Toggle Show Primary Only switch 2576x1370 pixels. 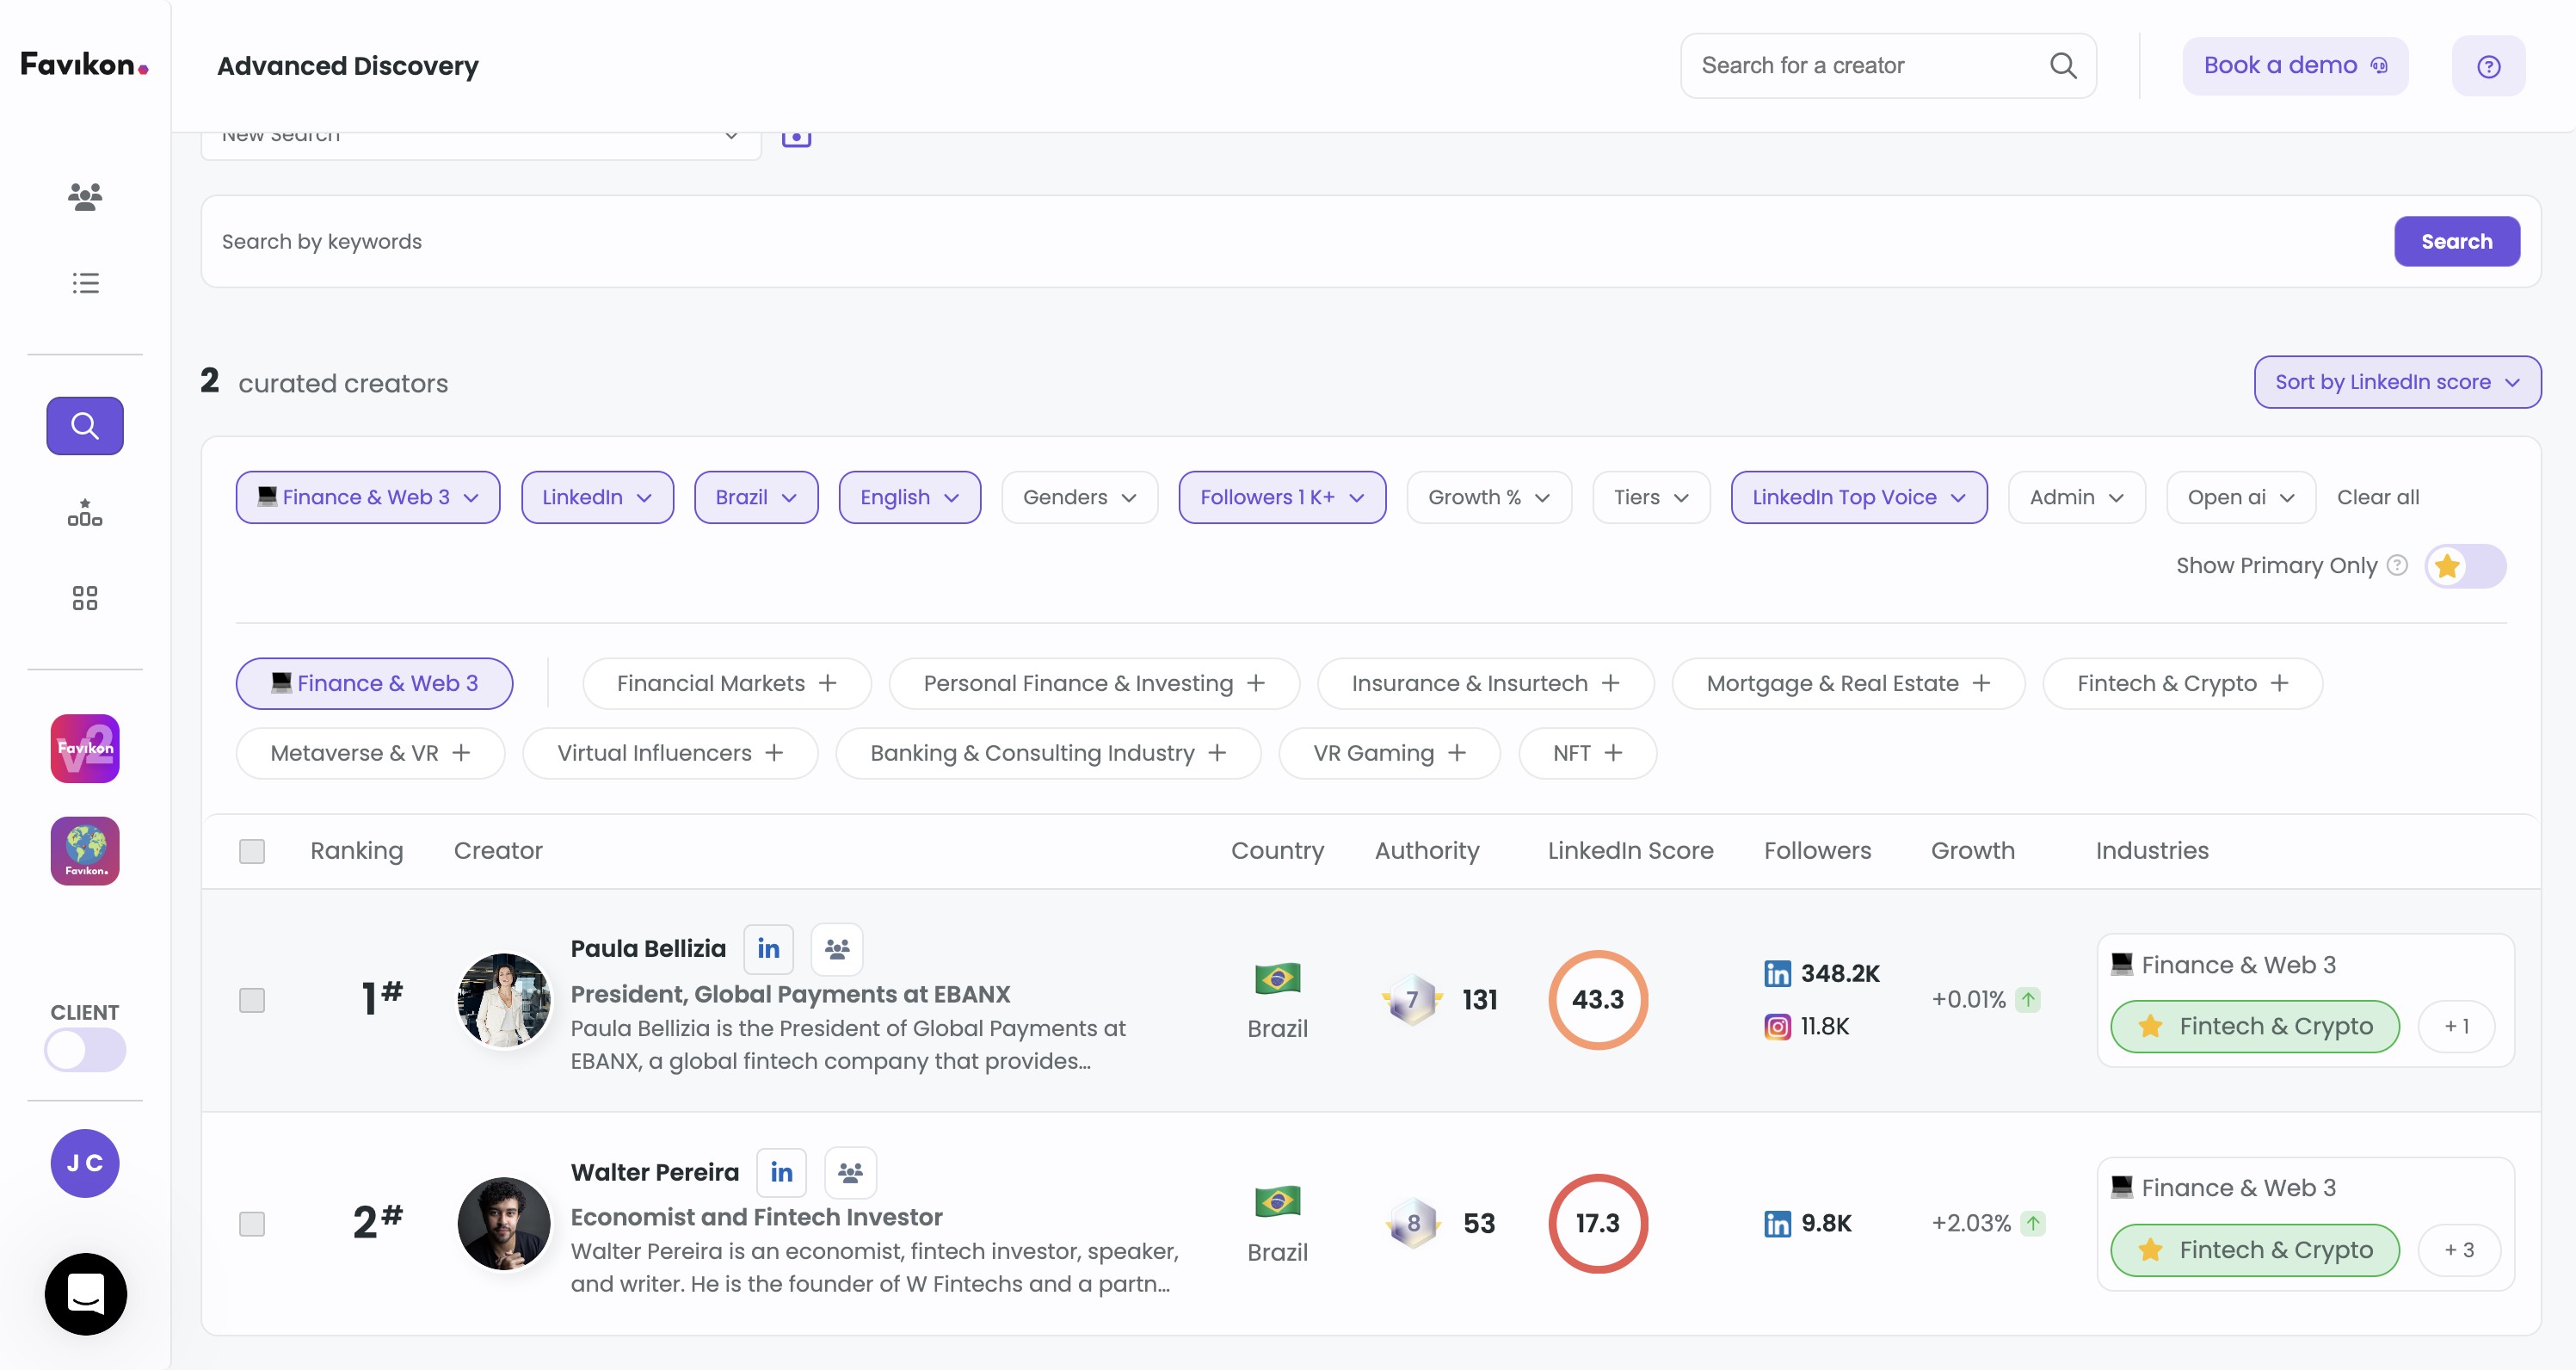[x=2465, y=566]
